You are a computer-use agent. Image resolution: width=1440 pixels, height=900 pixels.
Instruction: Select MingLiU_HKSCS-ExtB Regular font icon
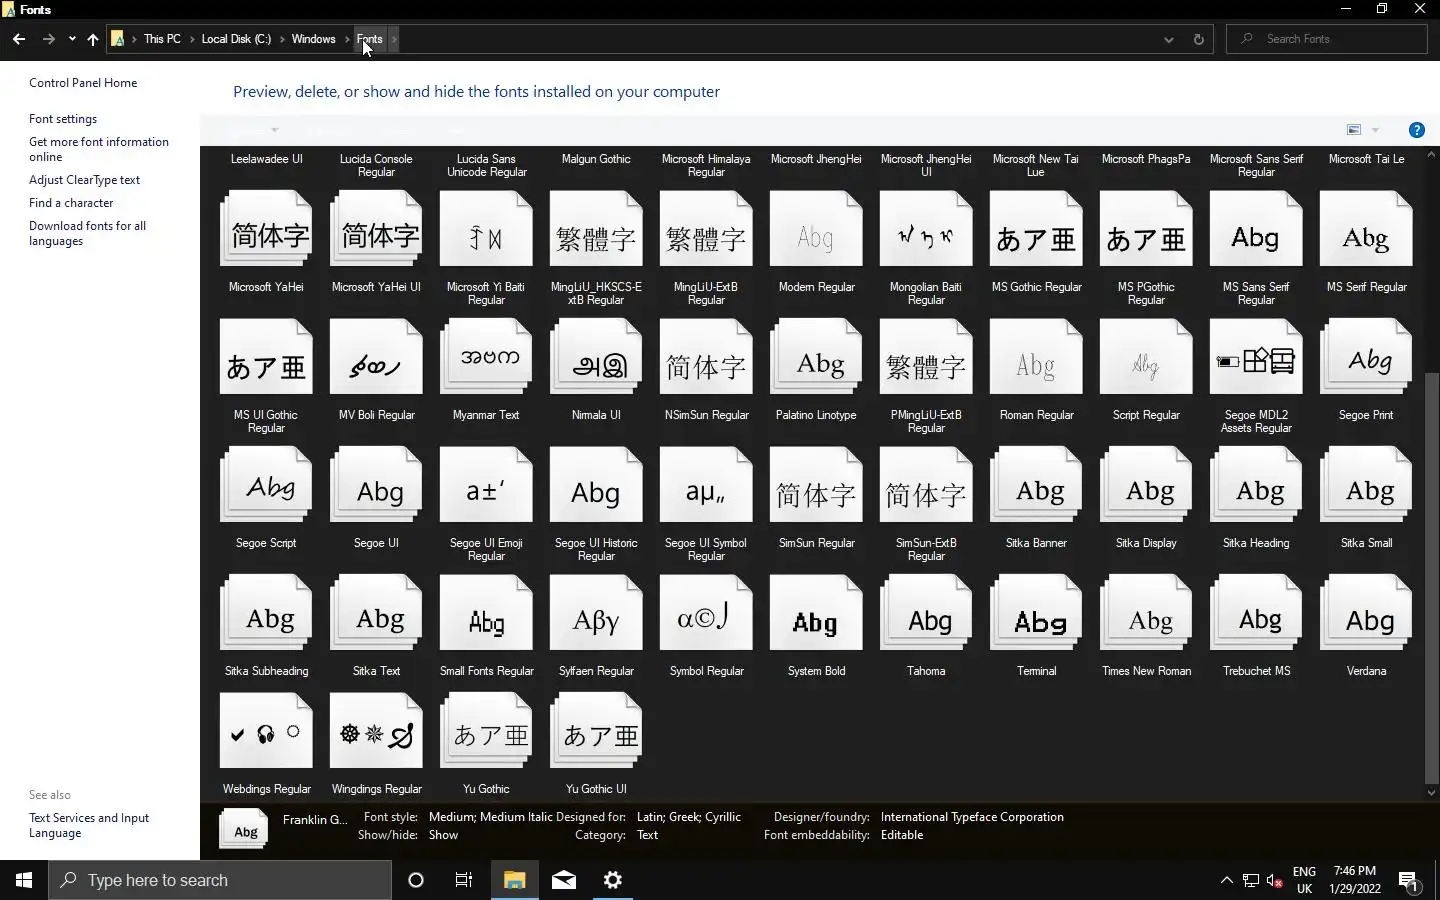[596, 229]
